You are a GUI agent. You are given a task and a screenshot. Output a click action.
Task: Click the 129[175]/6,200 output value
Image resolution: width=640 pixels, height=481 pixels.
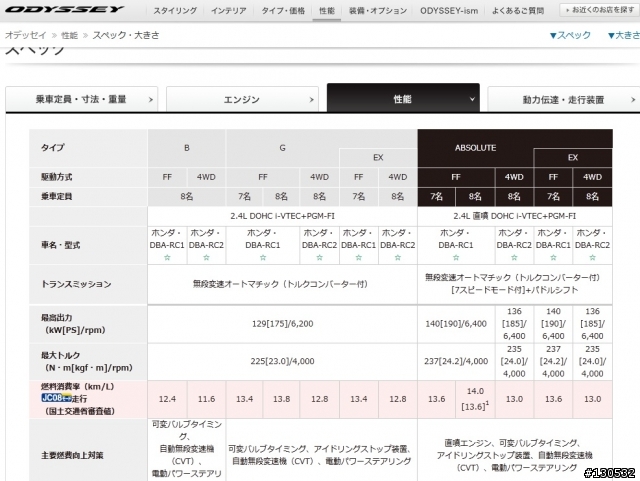(x=282, y=324)
